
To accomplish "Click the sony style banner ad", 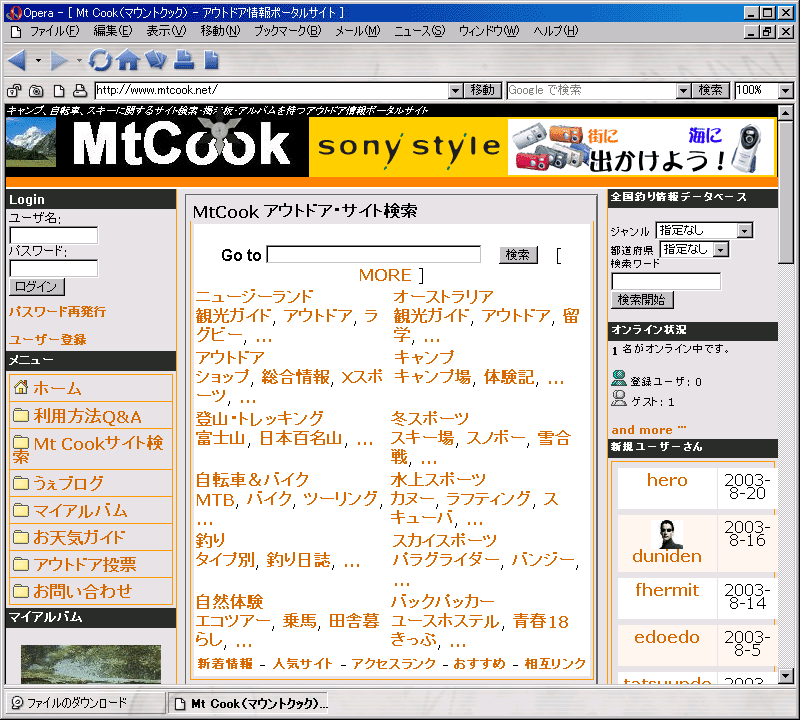I will tap(542, 147).
